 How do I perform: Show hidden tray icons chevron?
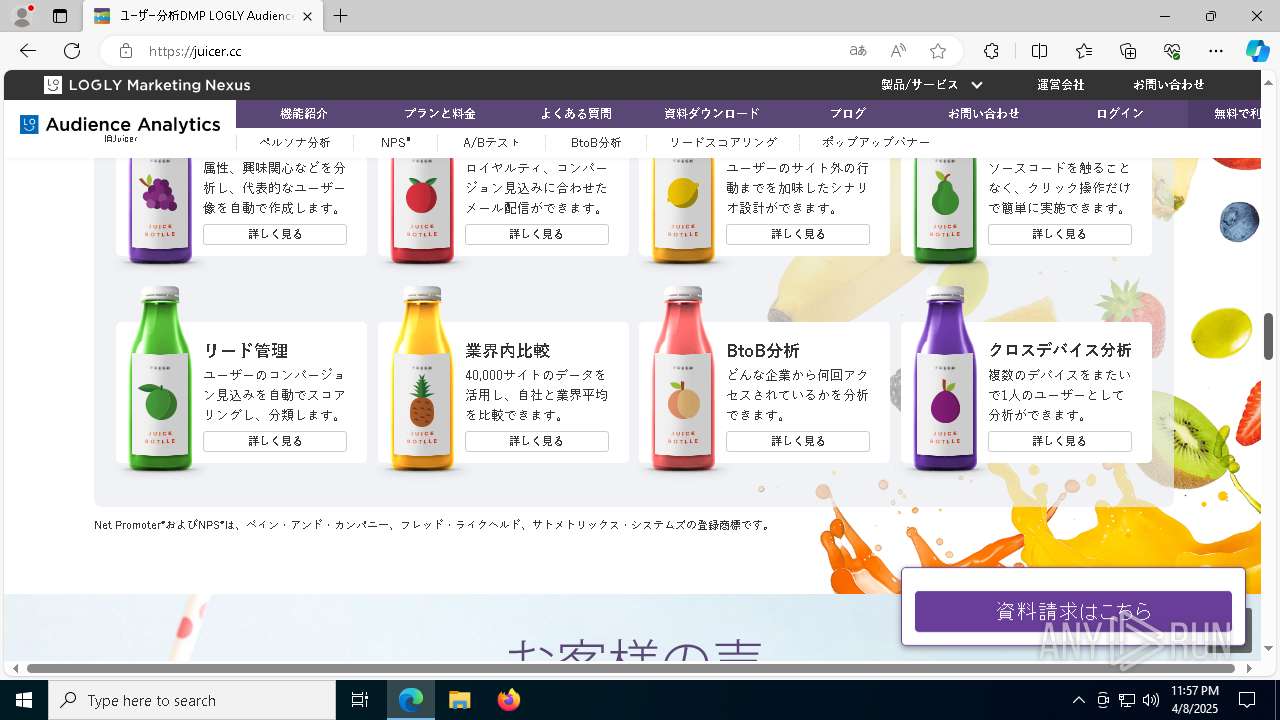click(1078, 700)
